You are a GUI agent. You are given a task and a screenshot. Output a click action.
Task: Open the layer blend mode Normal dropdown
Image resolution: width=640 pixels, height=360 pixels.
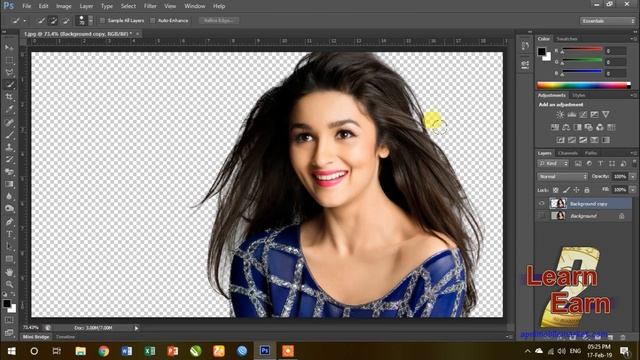coord(562,177)
